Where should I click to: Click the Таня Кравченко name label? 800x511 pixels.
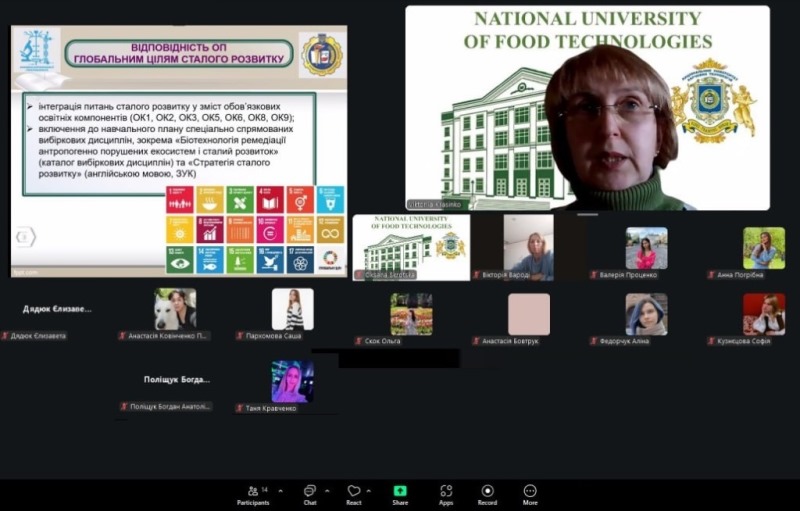[x=270, y=408]
